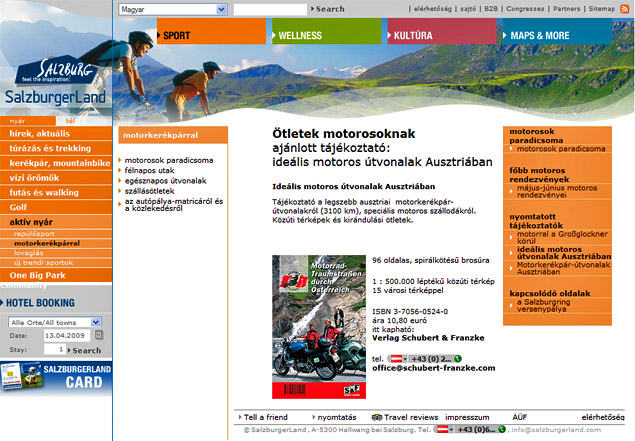
Task: Open Austrian flag country selector in footer
Action: (x=444, y=429)
